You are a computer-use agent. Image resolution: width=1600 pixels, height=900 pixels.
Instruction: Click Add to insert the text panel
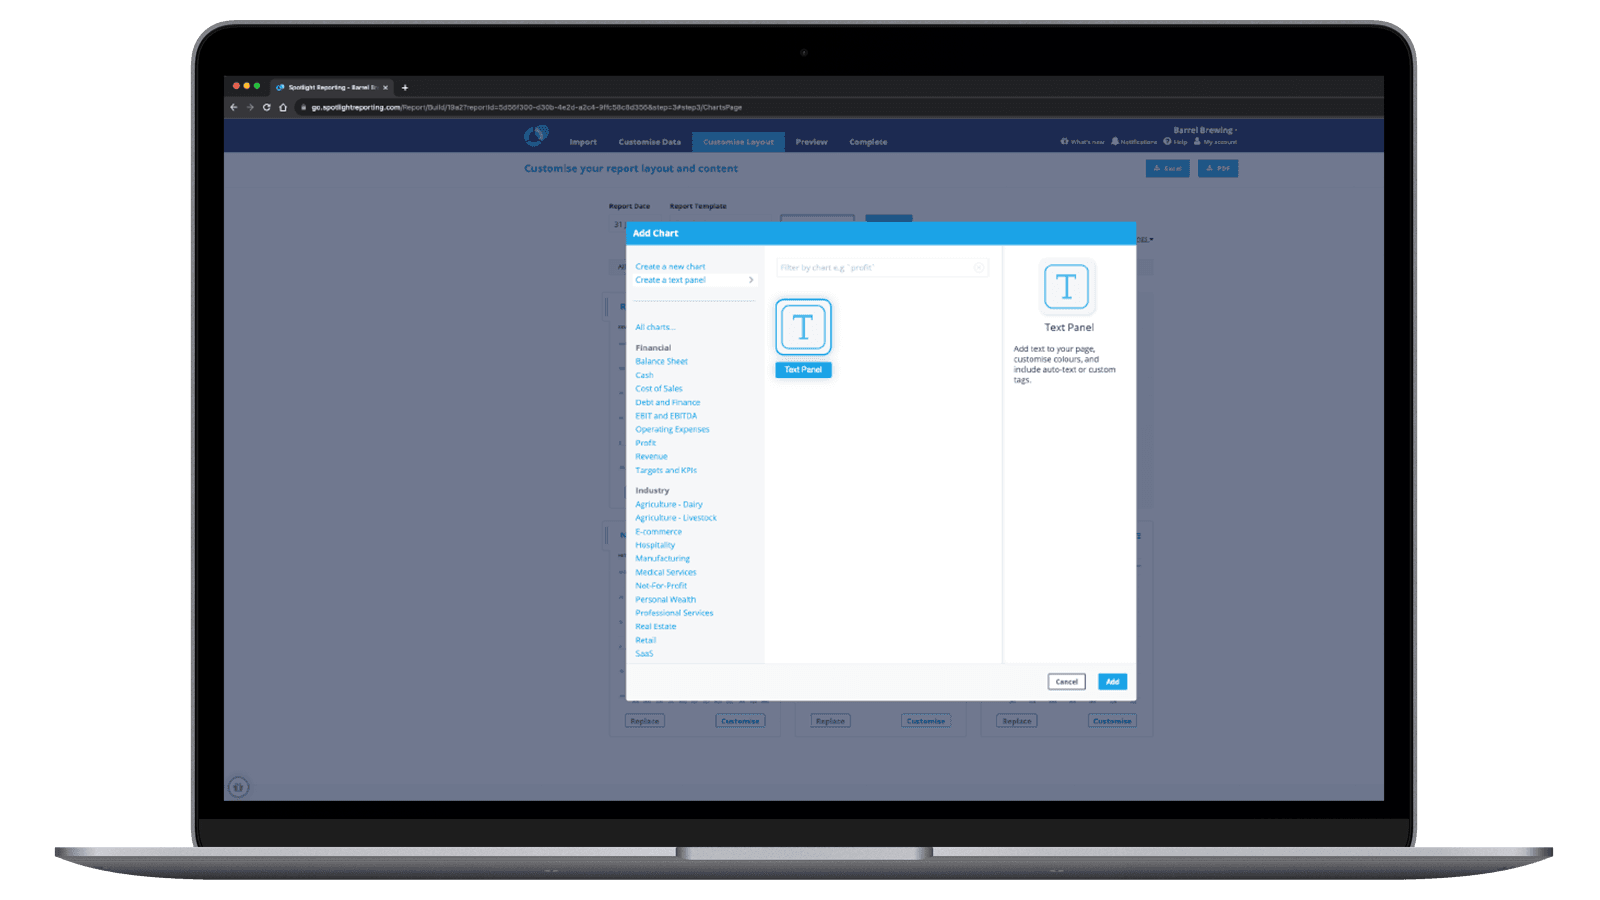(1113, 682)
